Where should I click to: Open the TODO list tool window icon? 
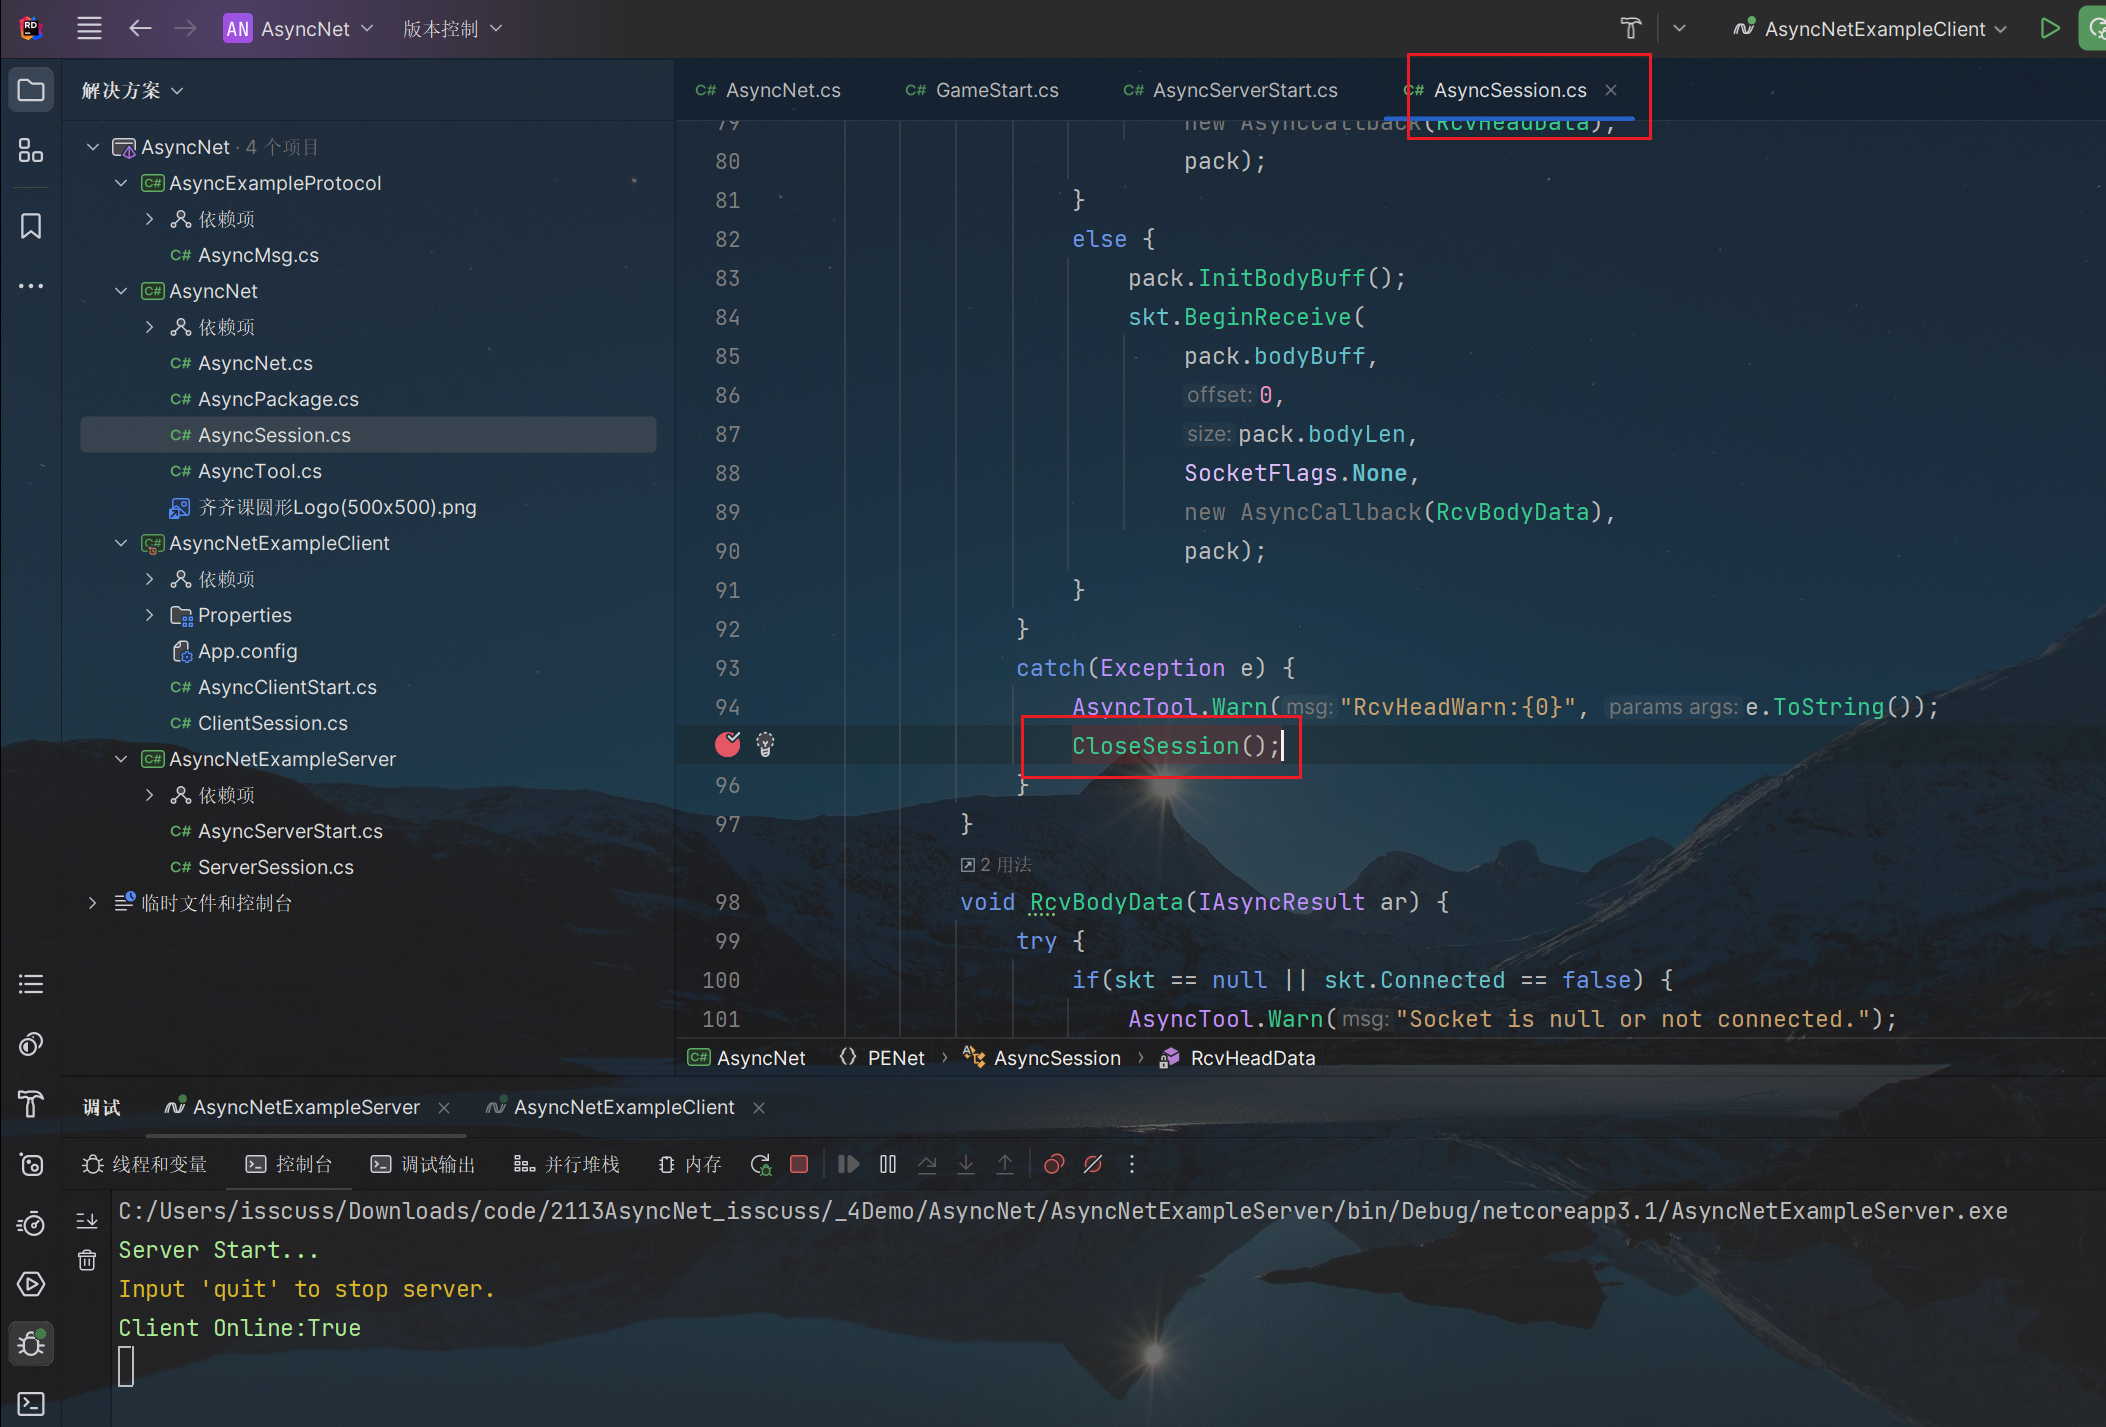(x=31, y=984)
